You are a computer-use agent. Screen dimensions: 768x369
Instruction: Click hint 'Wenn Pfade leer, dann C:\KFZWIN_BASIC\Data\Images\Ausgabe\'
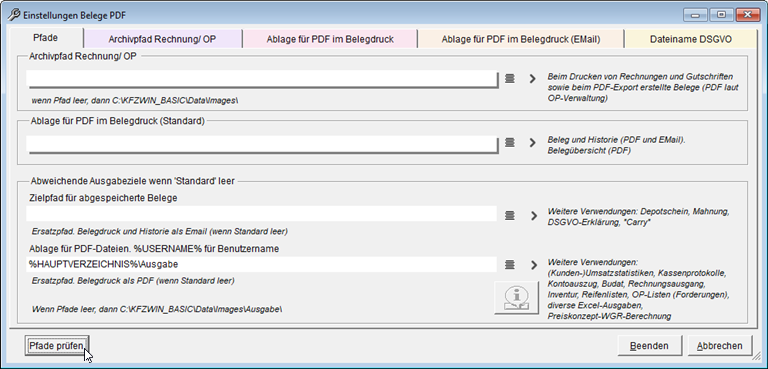pos(157,310)
